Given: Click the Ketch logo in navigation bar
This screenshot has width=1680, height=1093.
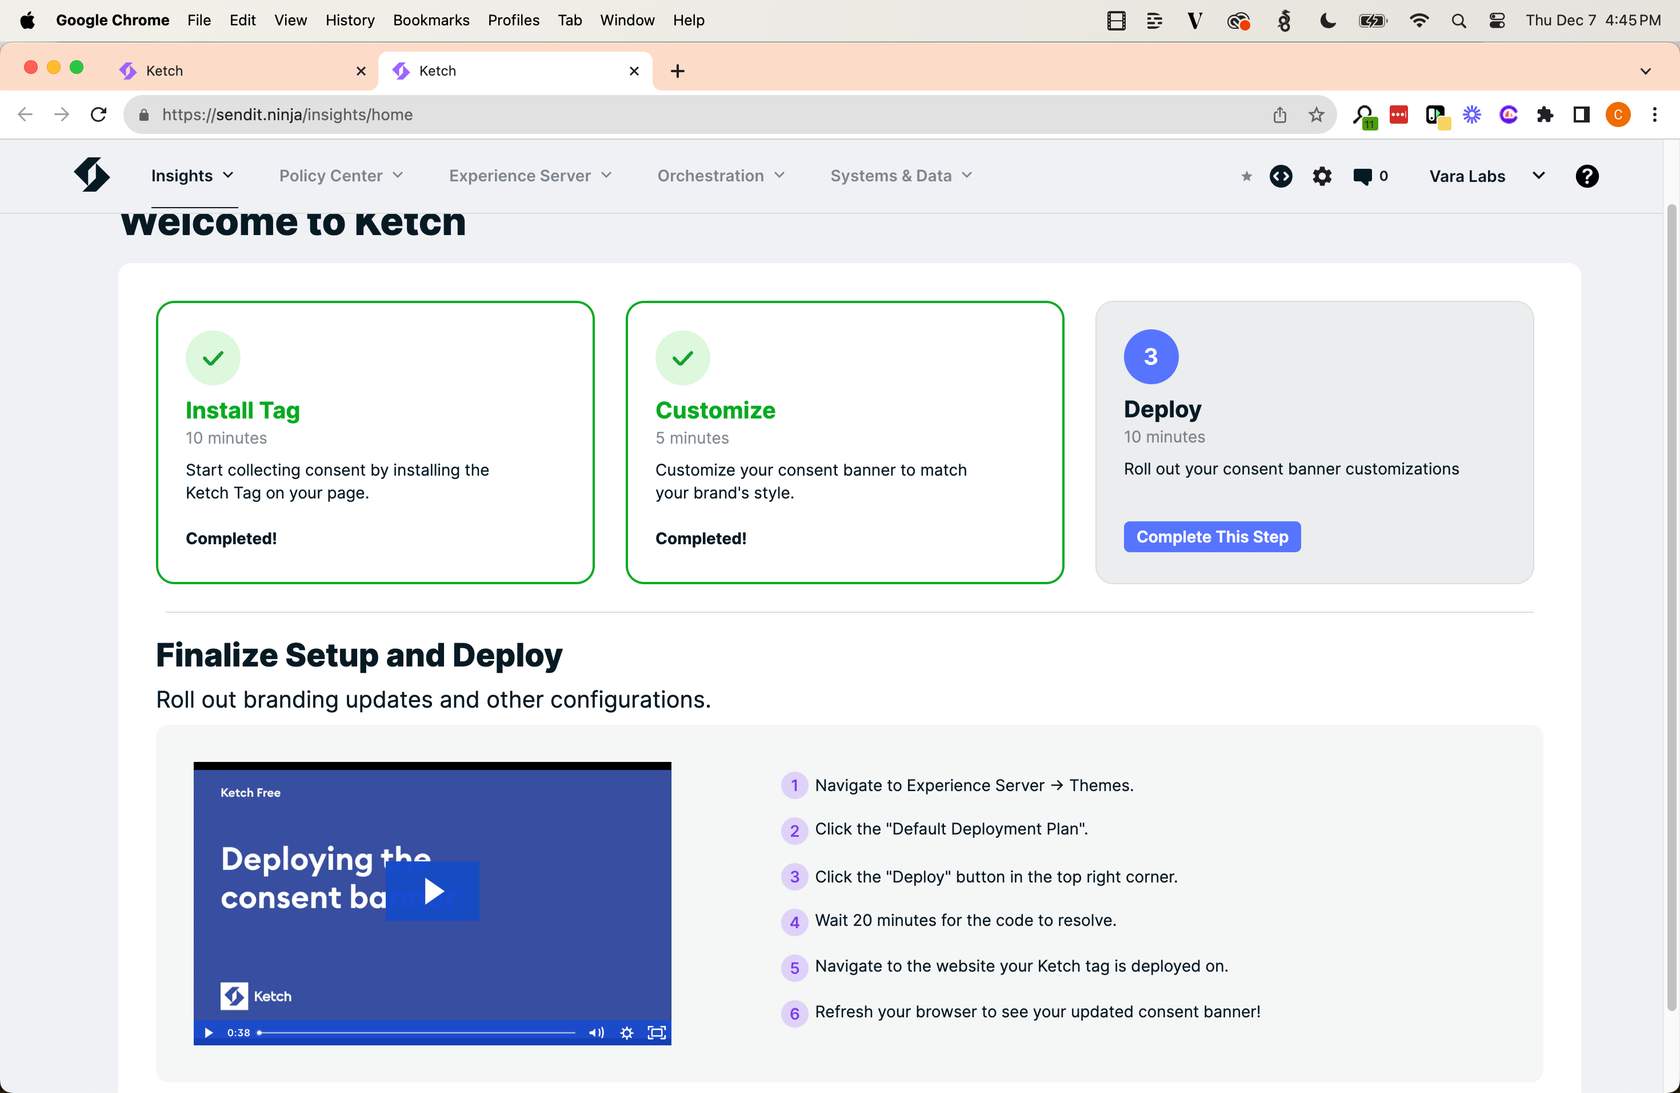Looking at the screenshot, I should (91, 175).
